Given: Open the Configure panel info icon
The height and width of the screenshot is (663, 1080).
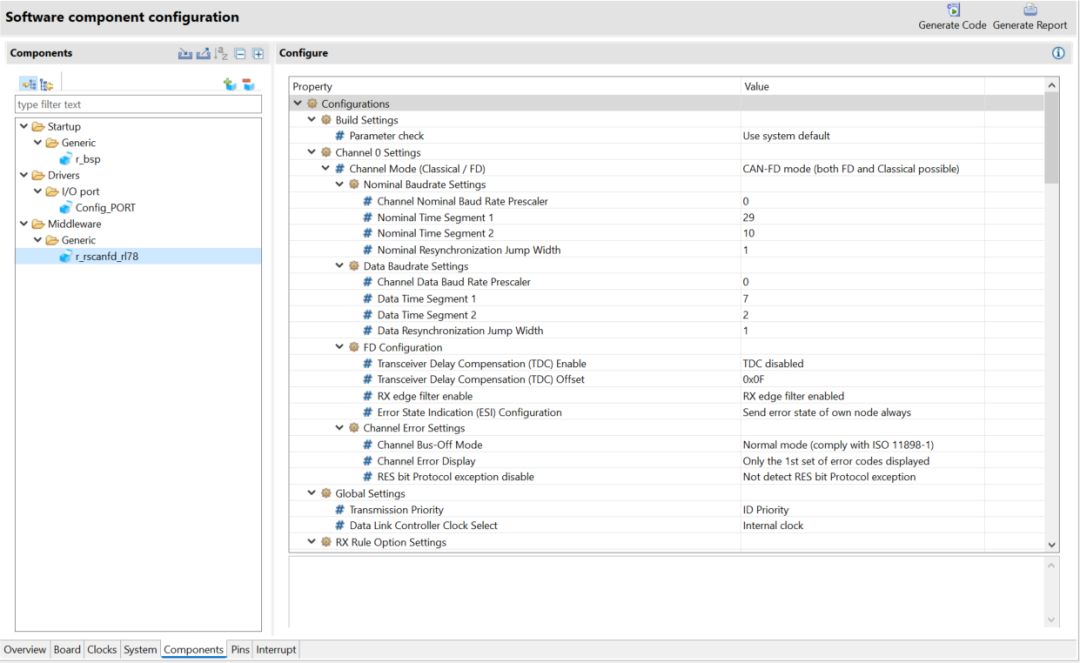Looking at the screenshot, I should tap(1058, 53).
